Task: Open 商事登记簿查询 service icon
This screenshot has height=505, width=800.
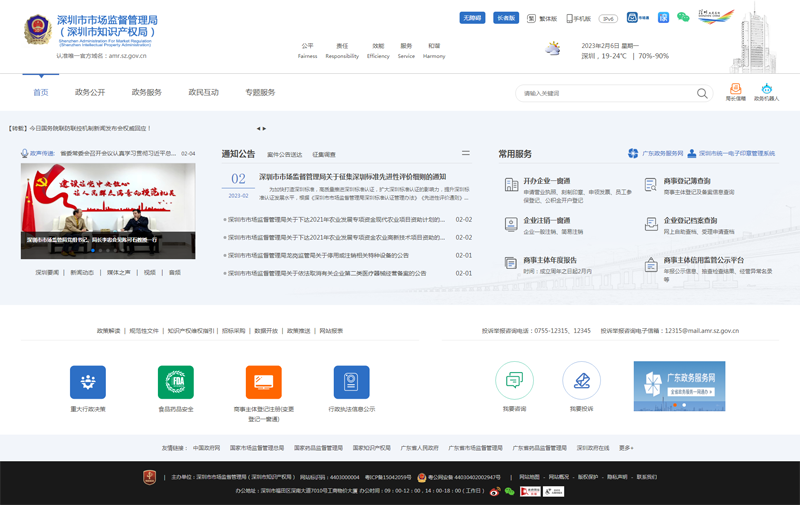Action: tap(651, 184)
